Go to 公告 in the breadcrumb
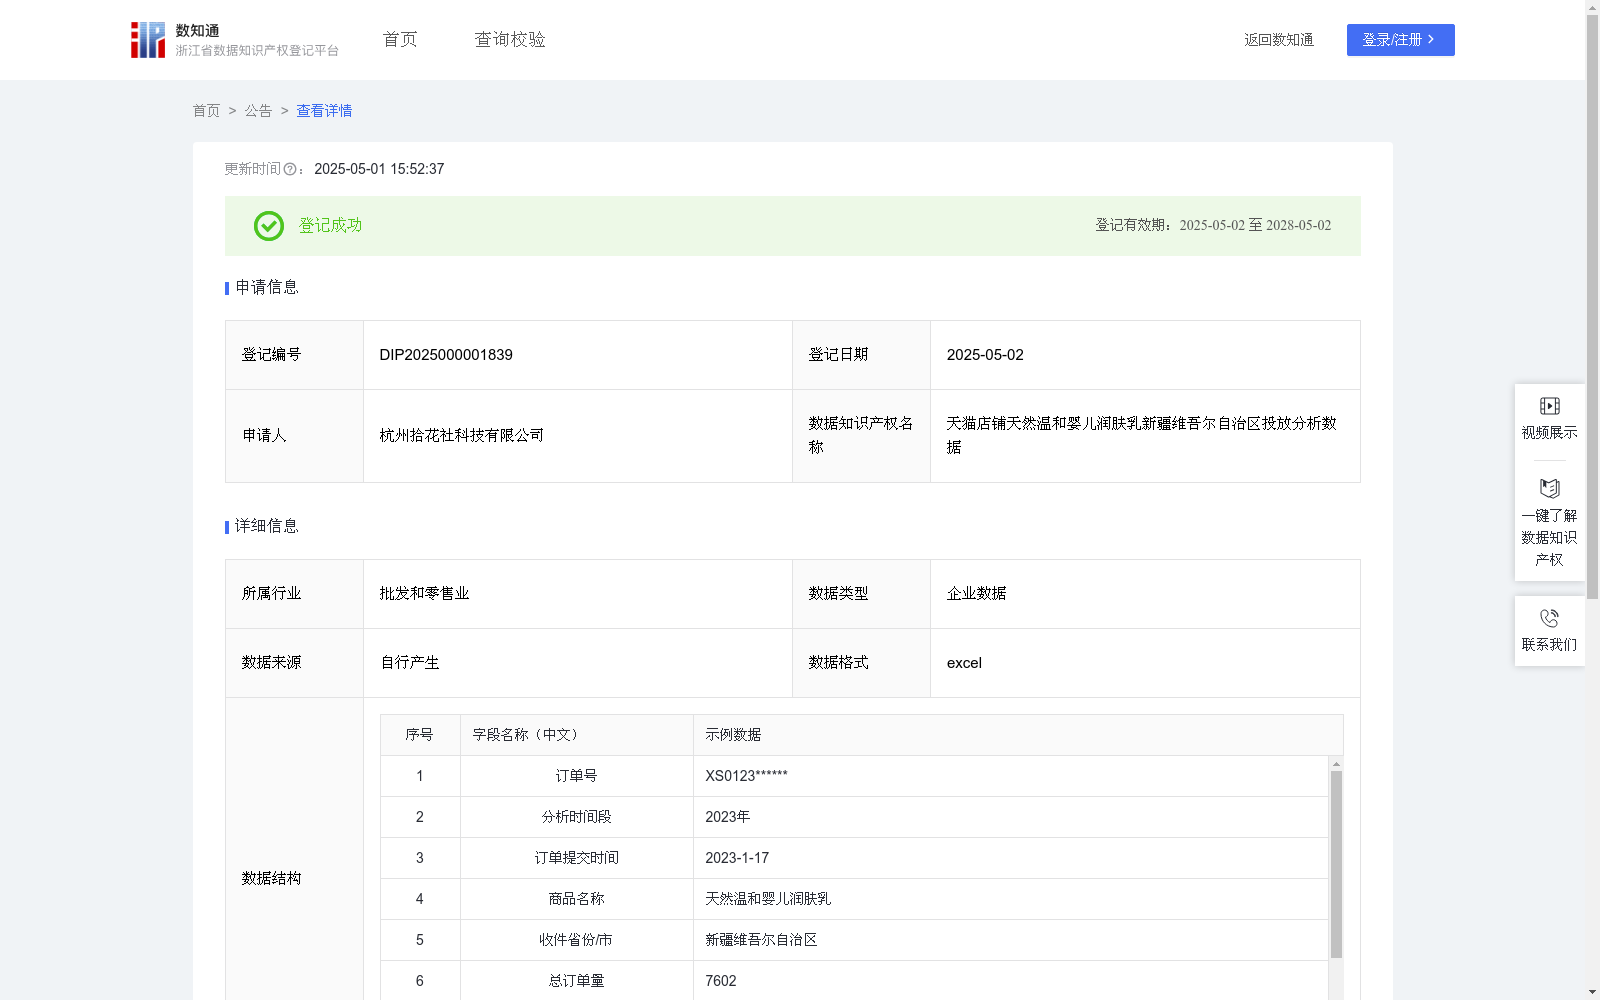 coord(258,111)
